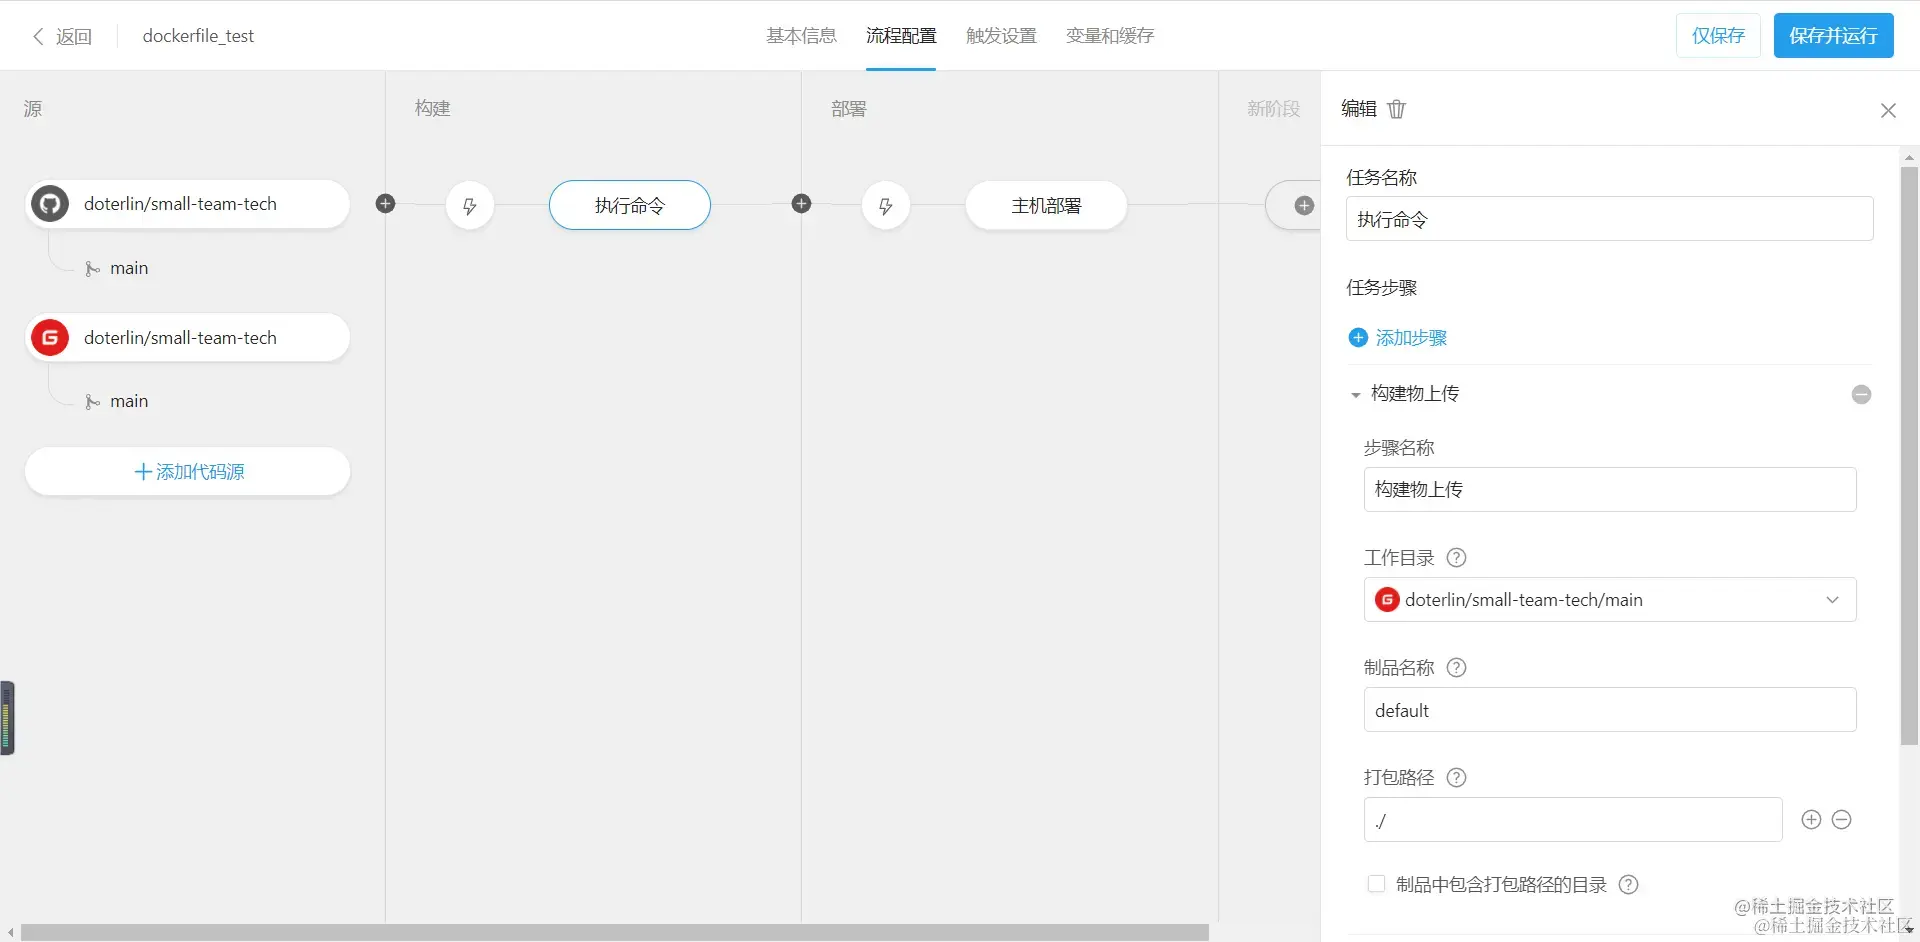
Task: Open the help icon next to 打包路径
Action: pyautogui.click(x=1457, y=778)
